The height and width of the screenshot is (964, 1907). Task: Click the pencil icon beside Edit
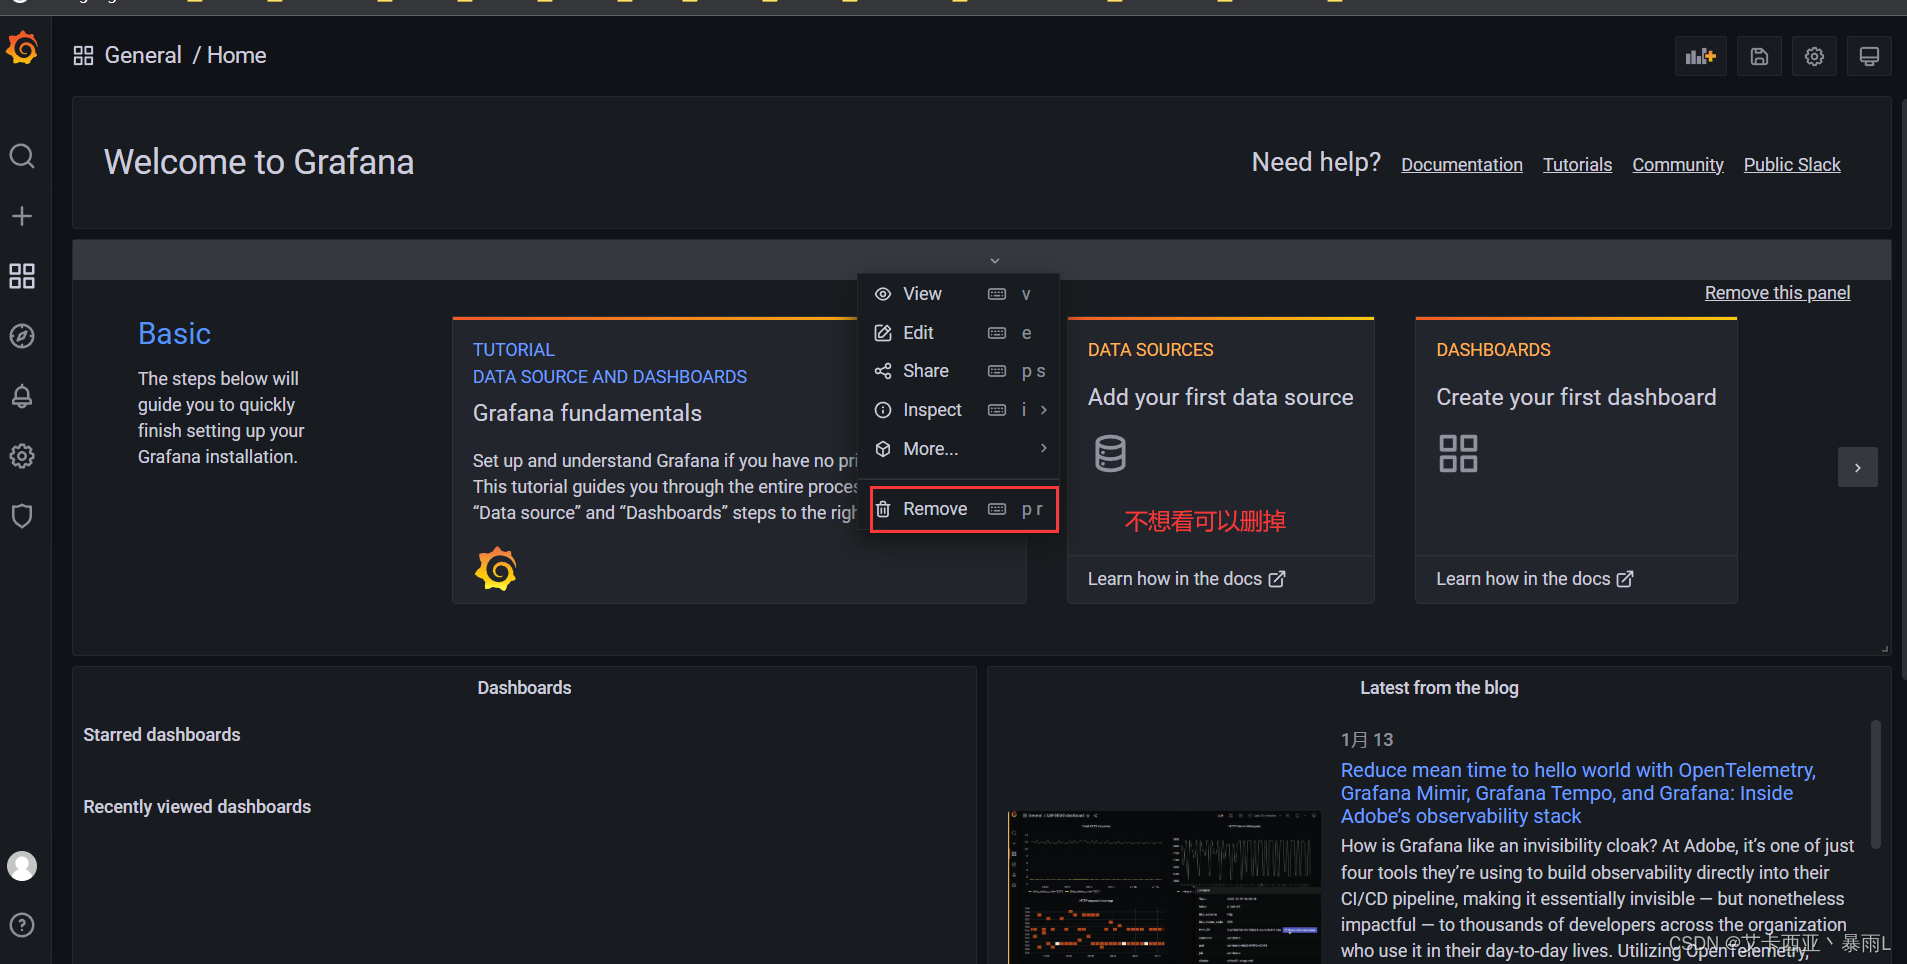883,333
